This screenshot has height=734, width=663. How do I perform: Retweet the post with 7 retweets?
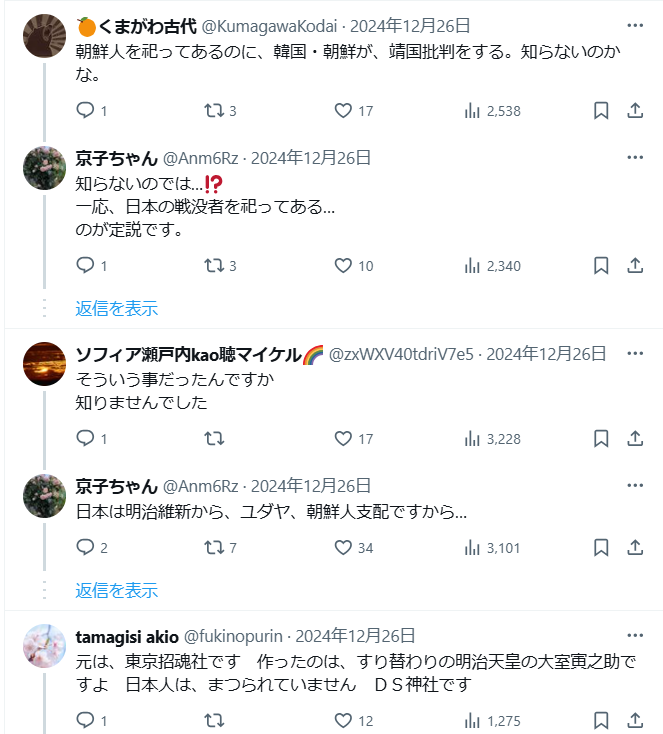(x=213, y=547)
